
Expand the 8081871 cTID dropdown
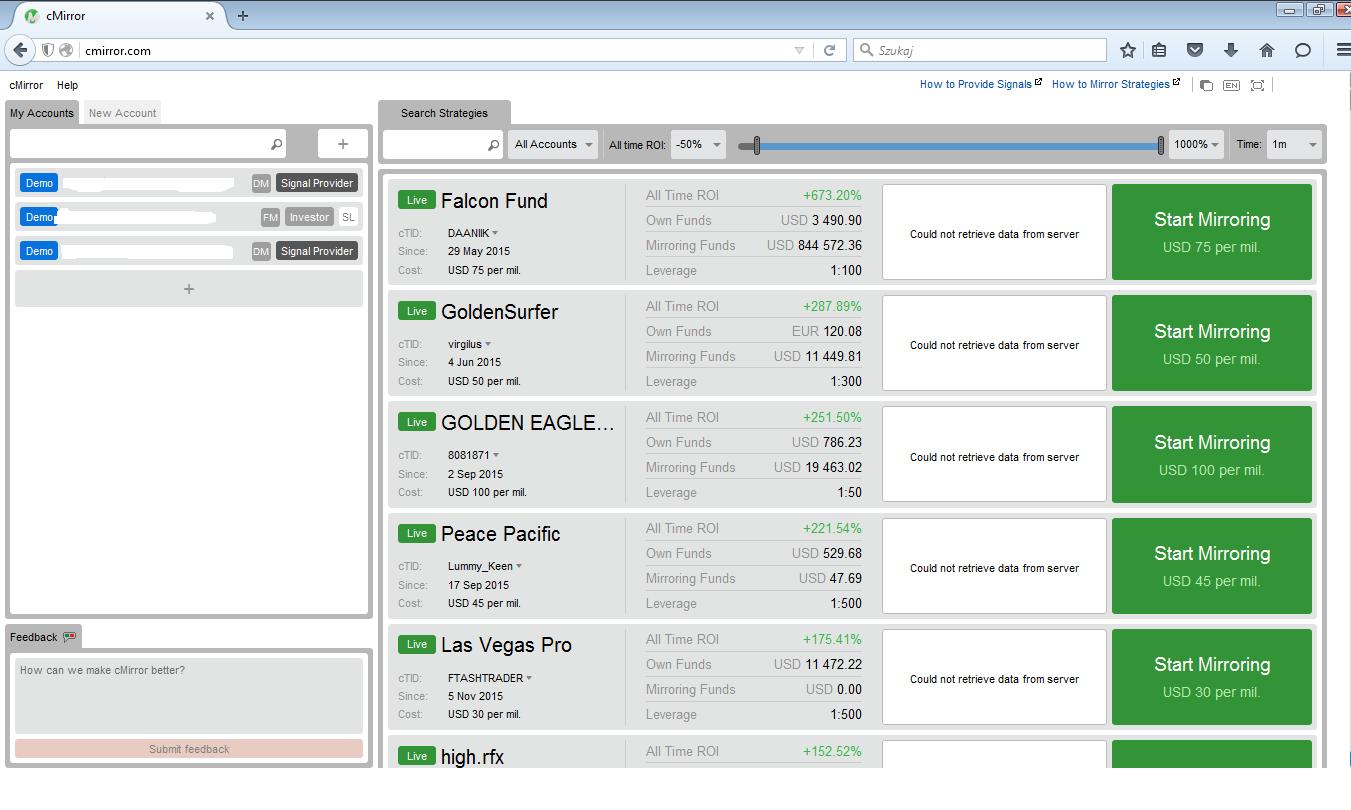[x=496, y=455]
